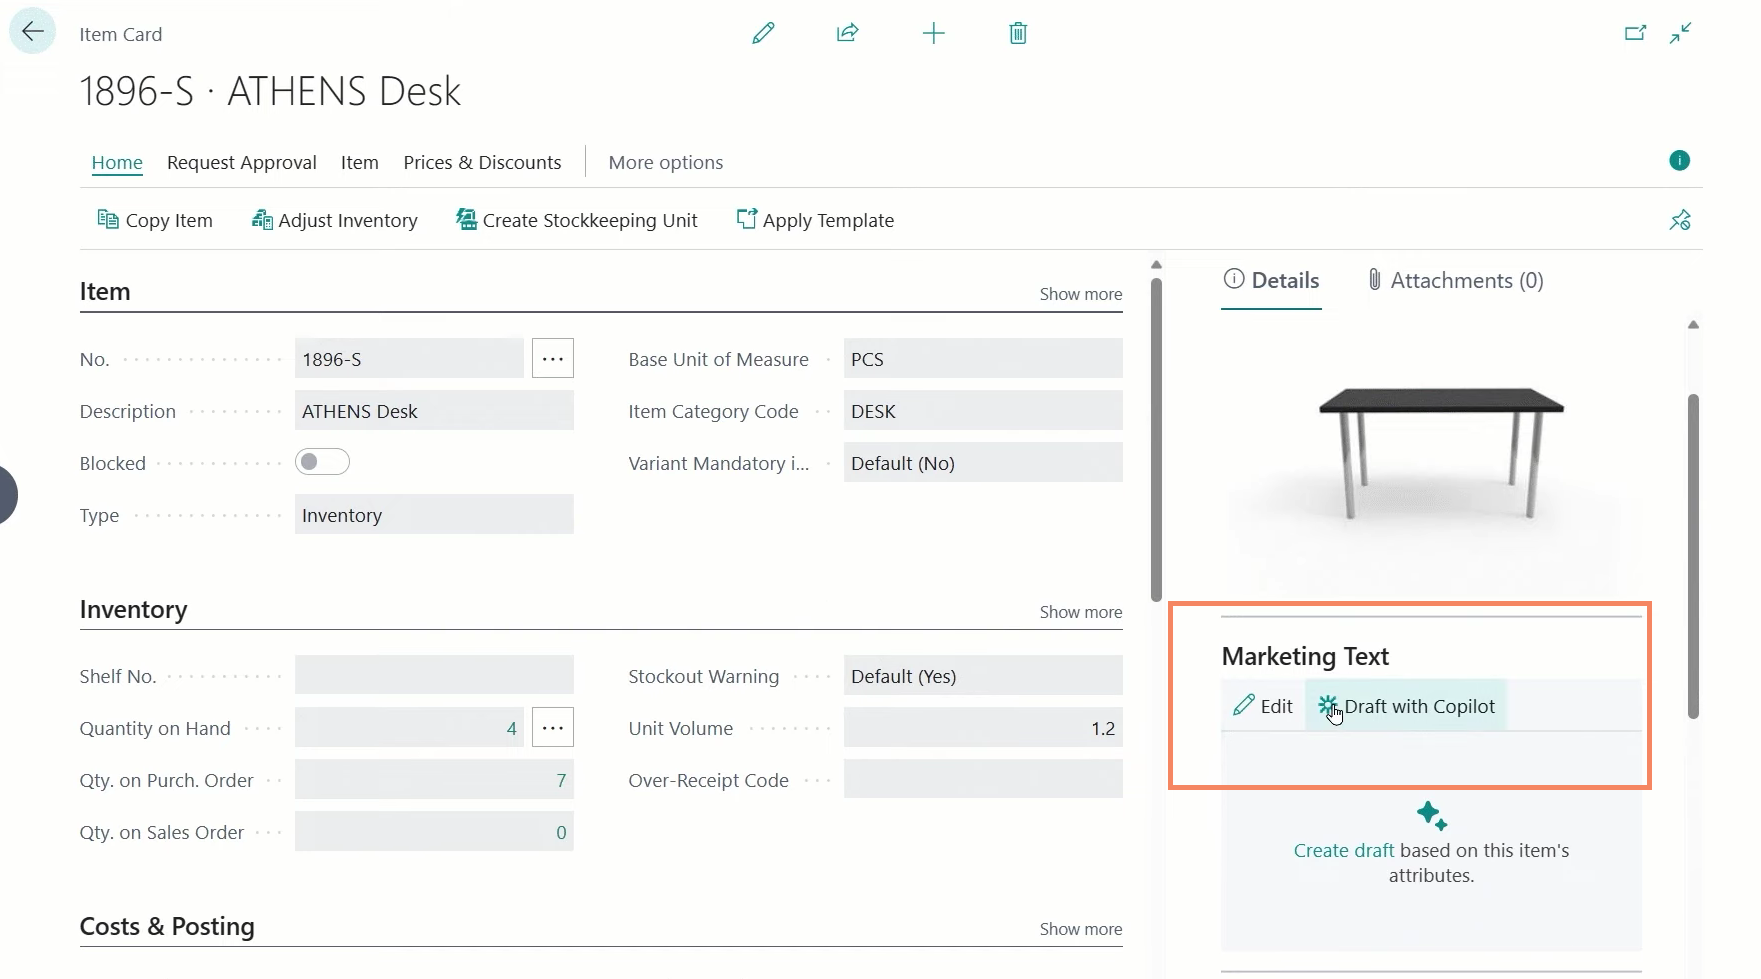Click the Create draft link

pyautogui.click(x=1343, y=851)
